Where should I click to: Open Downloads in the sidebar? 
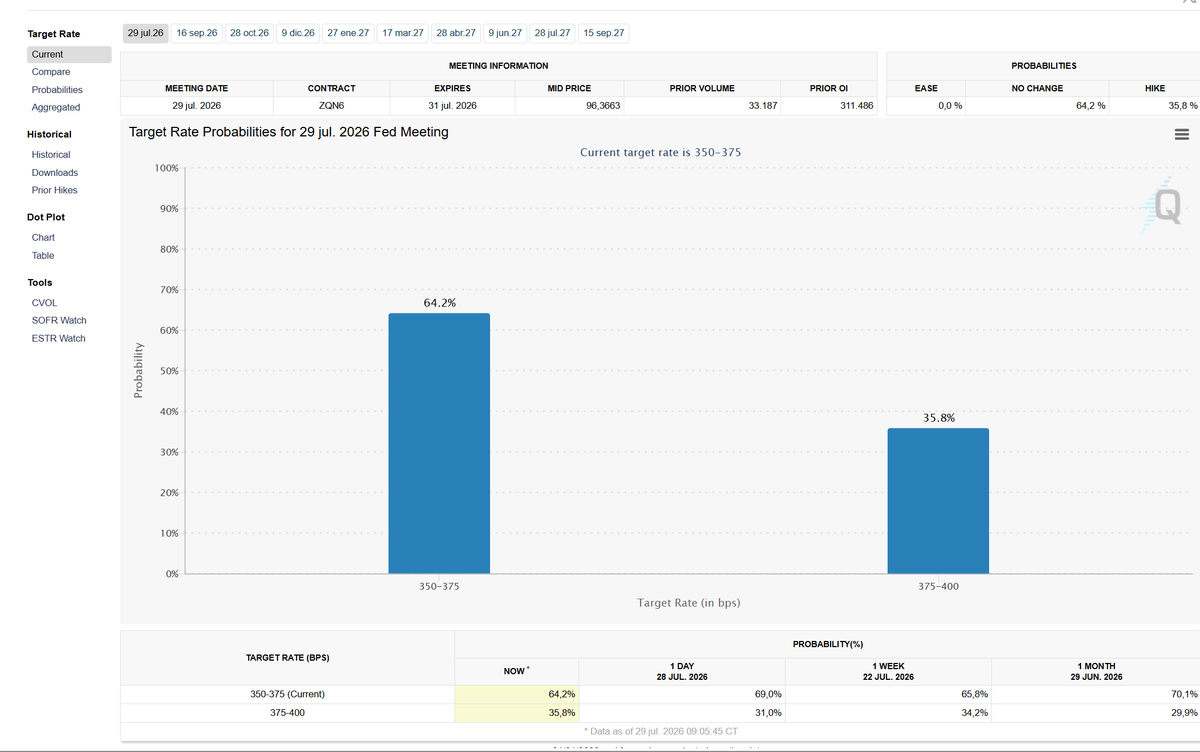tap(55, 173)
